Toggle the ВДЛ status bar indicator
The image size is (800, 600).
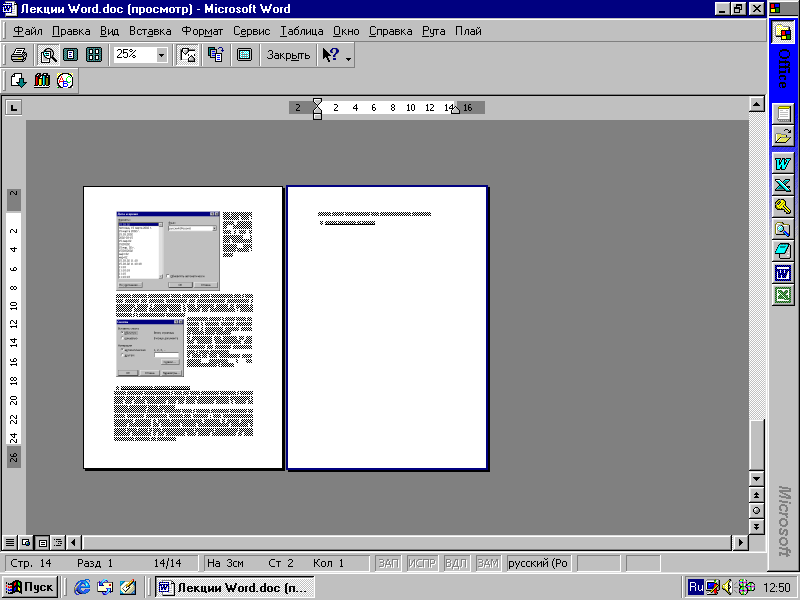[x=456, y=563]
